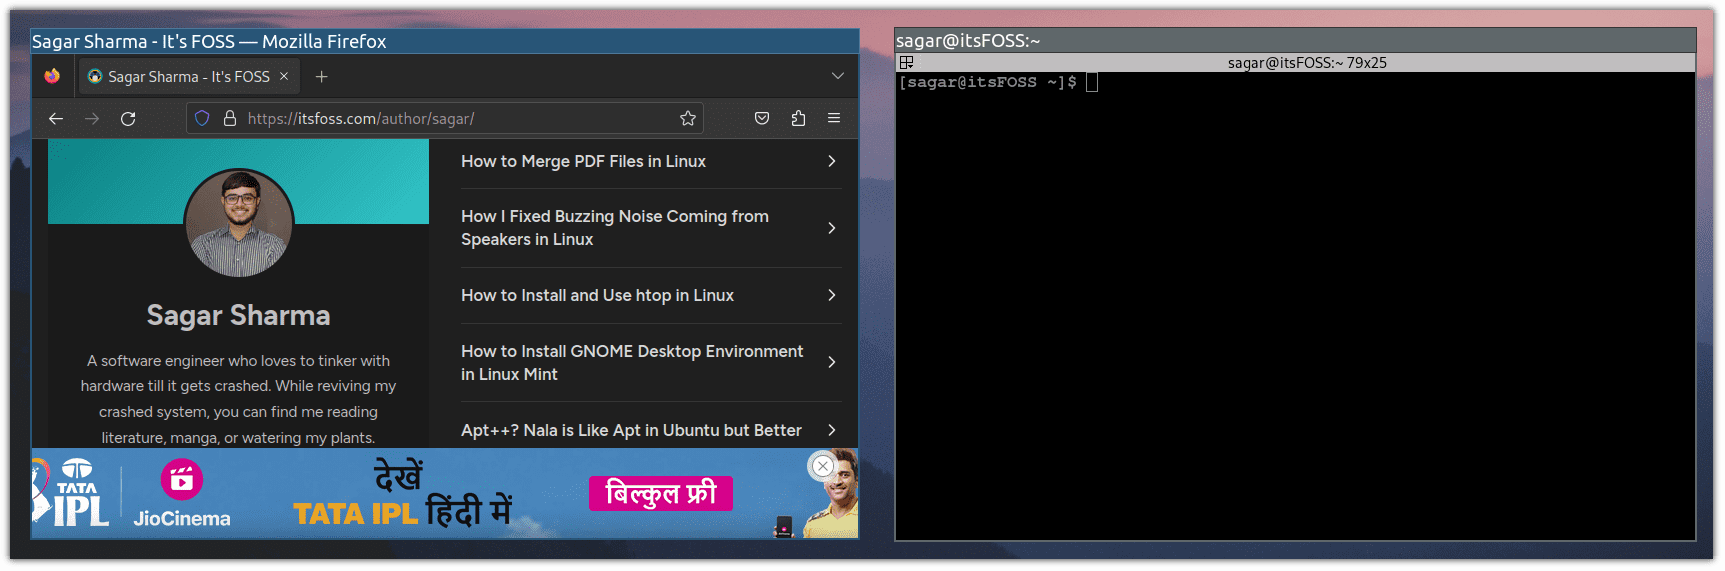Screen dimensions: 1725x571
Task: Open the tracking protection shield icon
Action: pos(202,118)
